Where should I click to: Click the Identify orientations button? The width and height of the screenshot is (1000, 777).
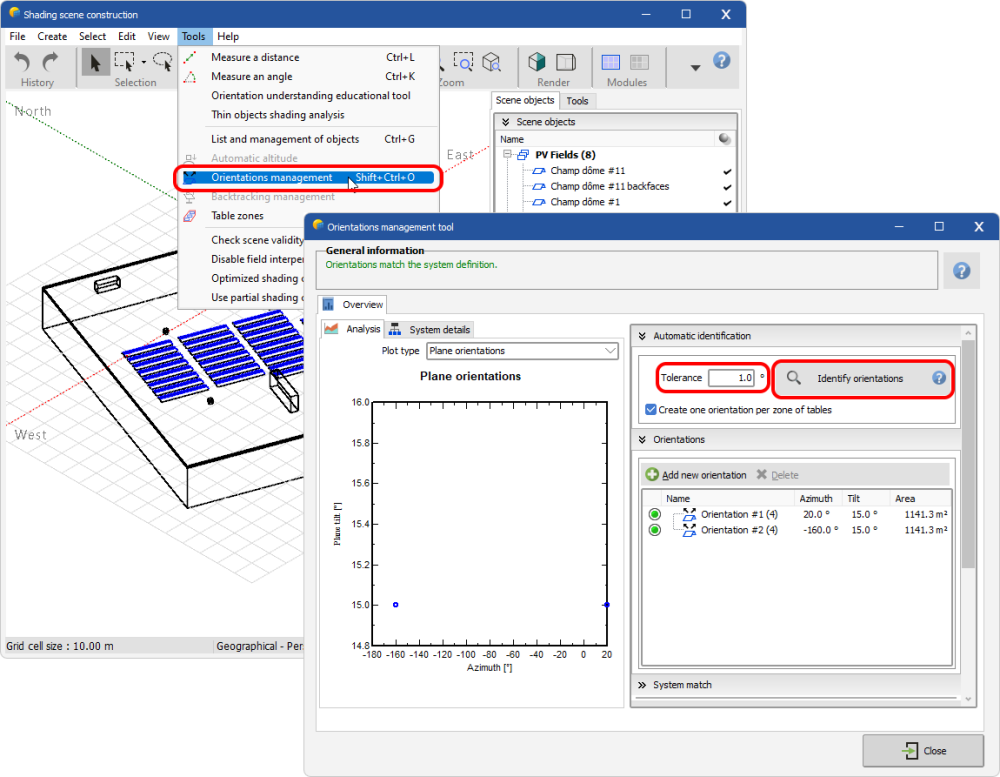[x=859, y=378]
